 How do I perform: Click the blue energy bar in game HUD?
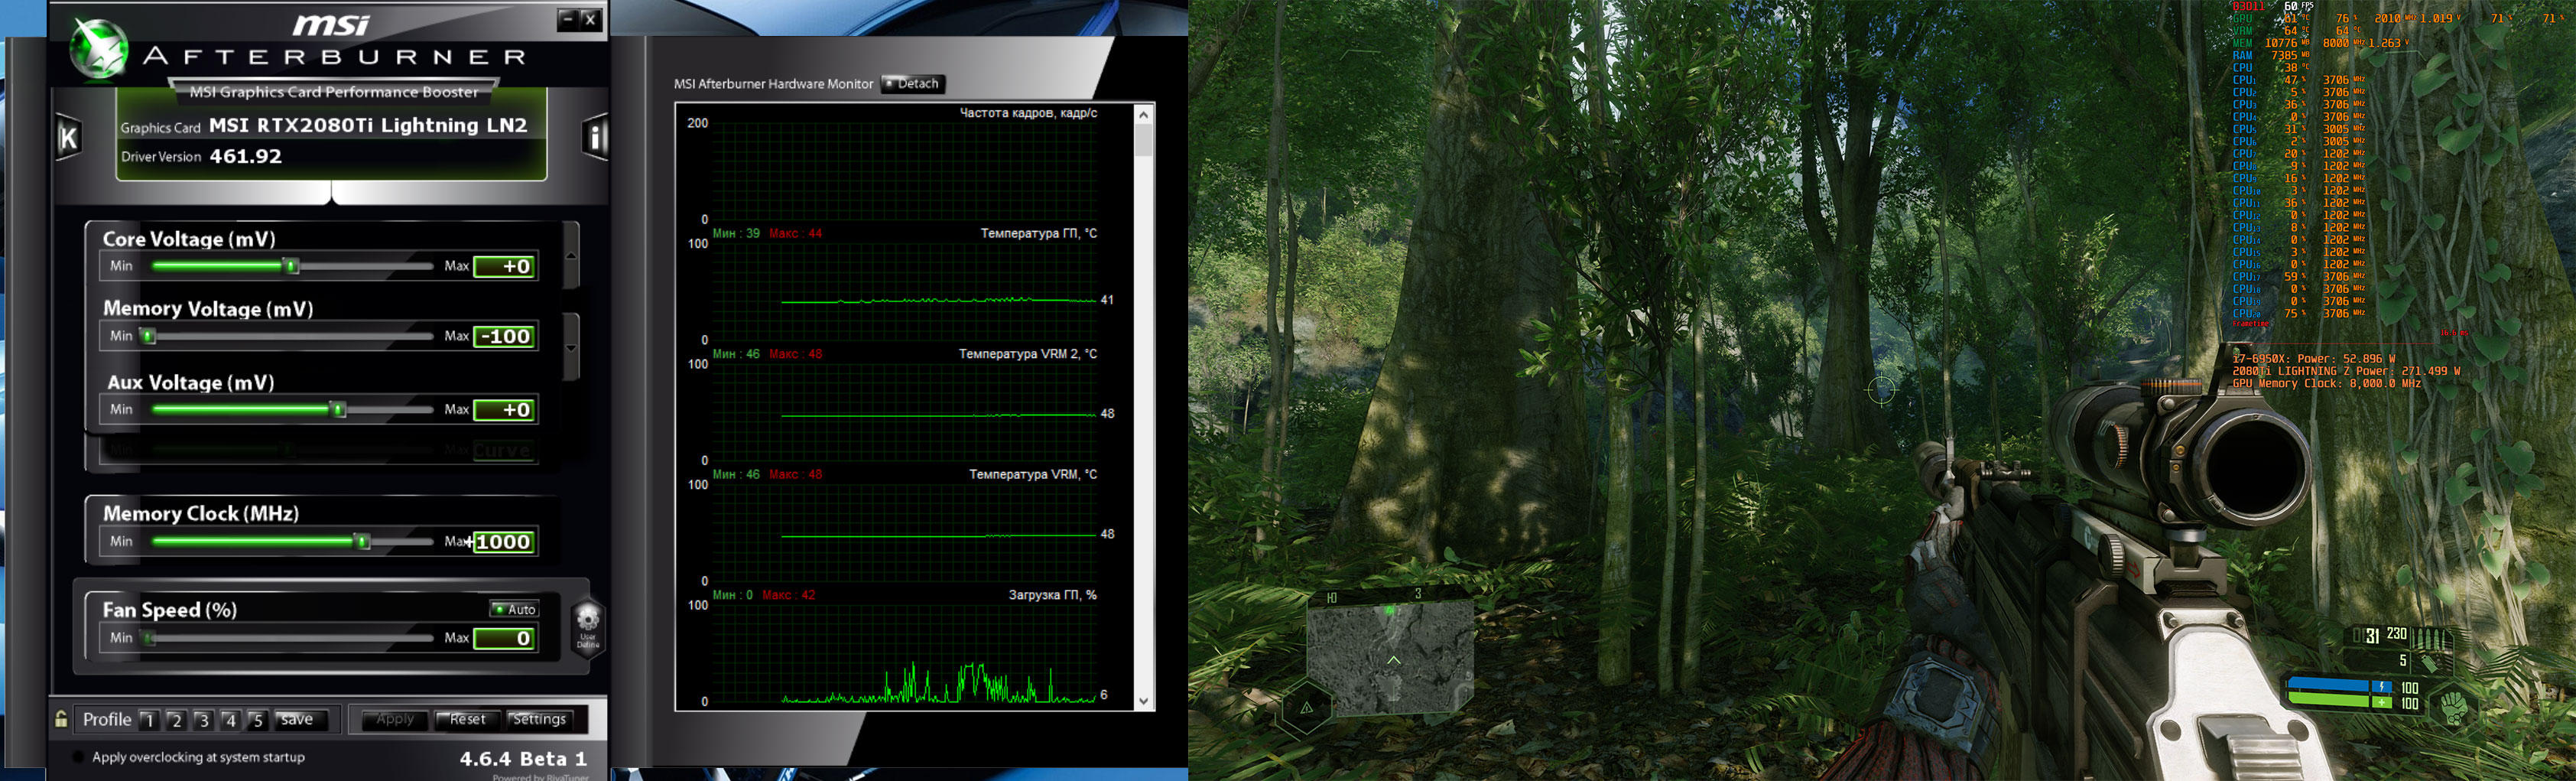point(2329,686)
